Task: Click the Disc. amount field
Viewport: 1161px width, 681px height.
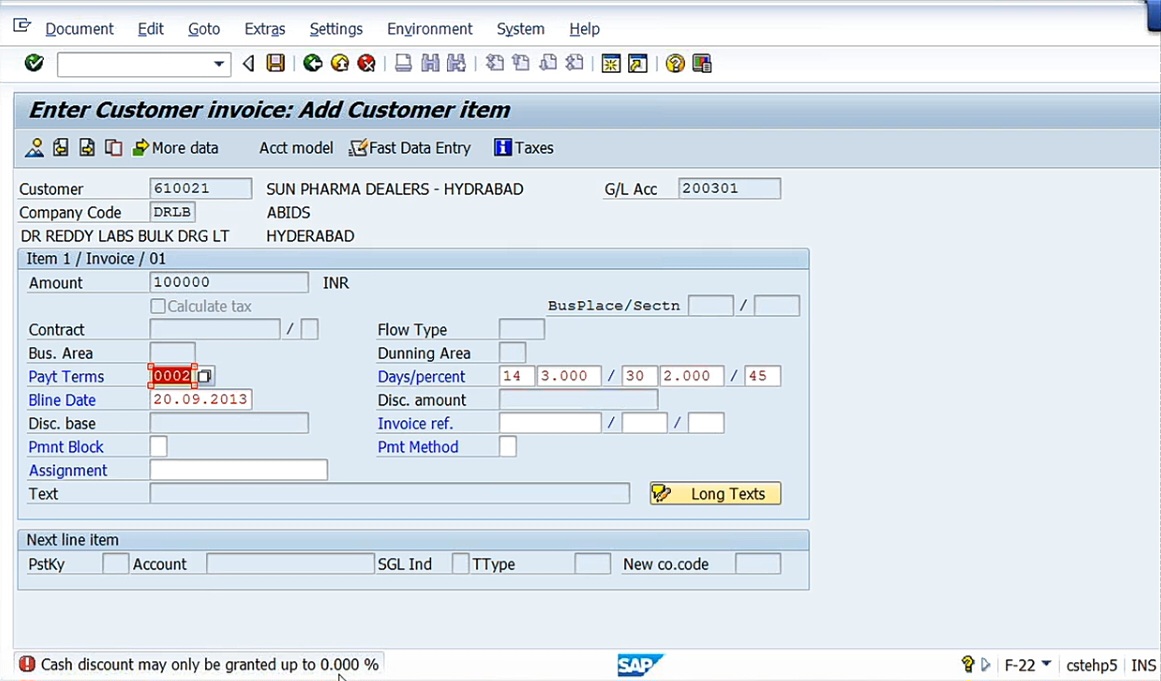Action: click(578, 400)
